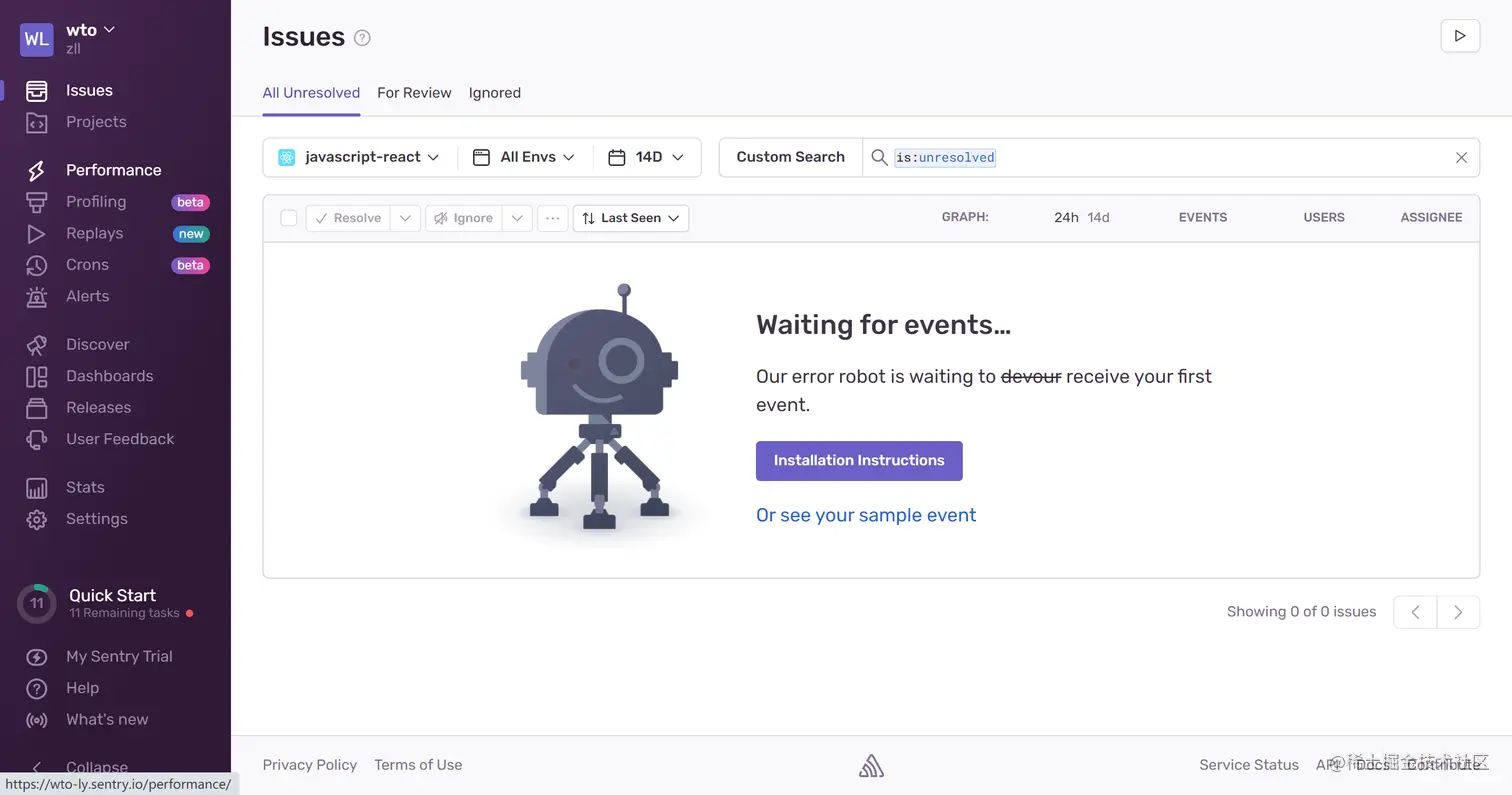Open the Privacy Policy link
This screenshot has width=1512, height=795.
pos(310,765)
